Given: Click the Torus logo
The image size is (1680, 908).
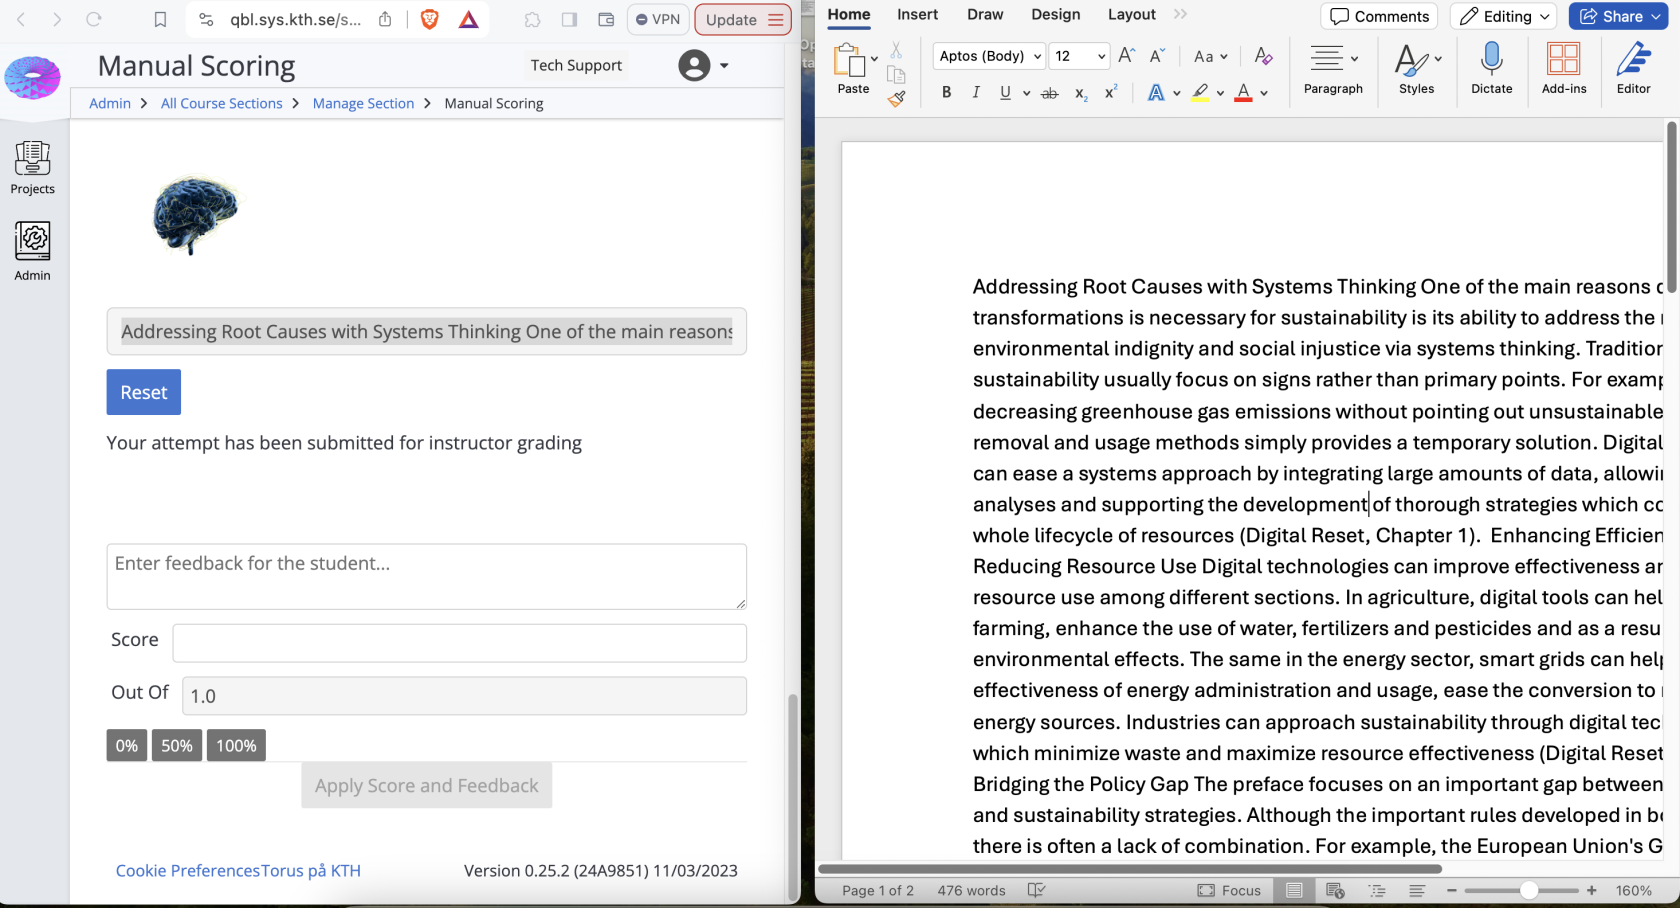Looking at the screenshot, I should pyautogui.click(x=32, y=77).
